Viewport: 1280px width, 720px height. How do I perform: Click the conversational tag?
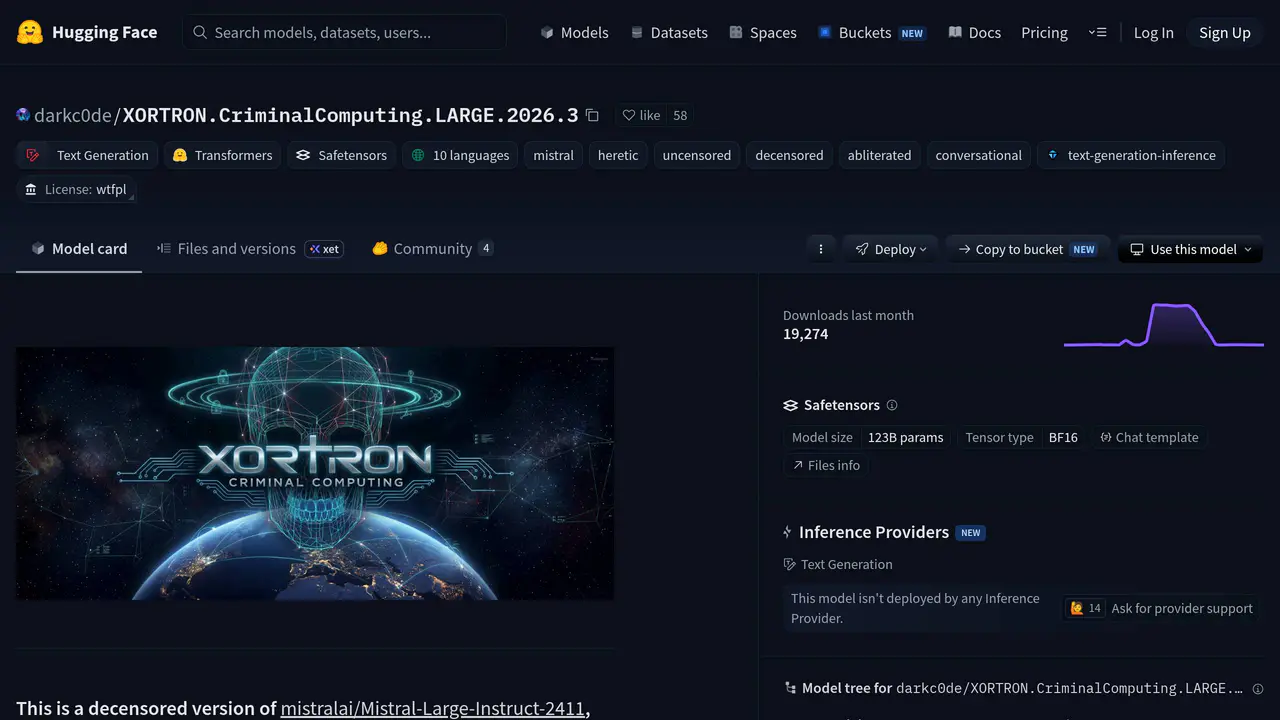click(x=978, y=155)
